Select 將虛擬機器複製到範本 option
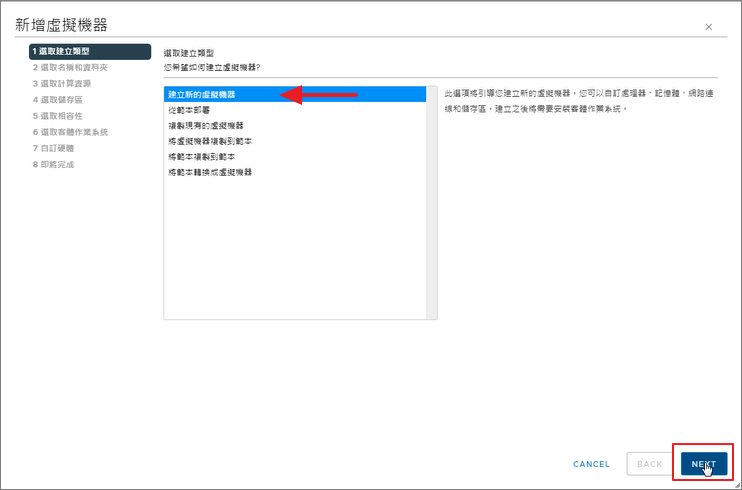The image size is (742, 490). 295,141
